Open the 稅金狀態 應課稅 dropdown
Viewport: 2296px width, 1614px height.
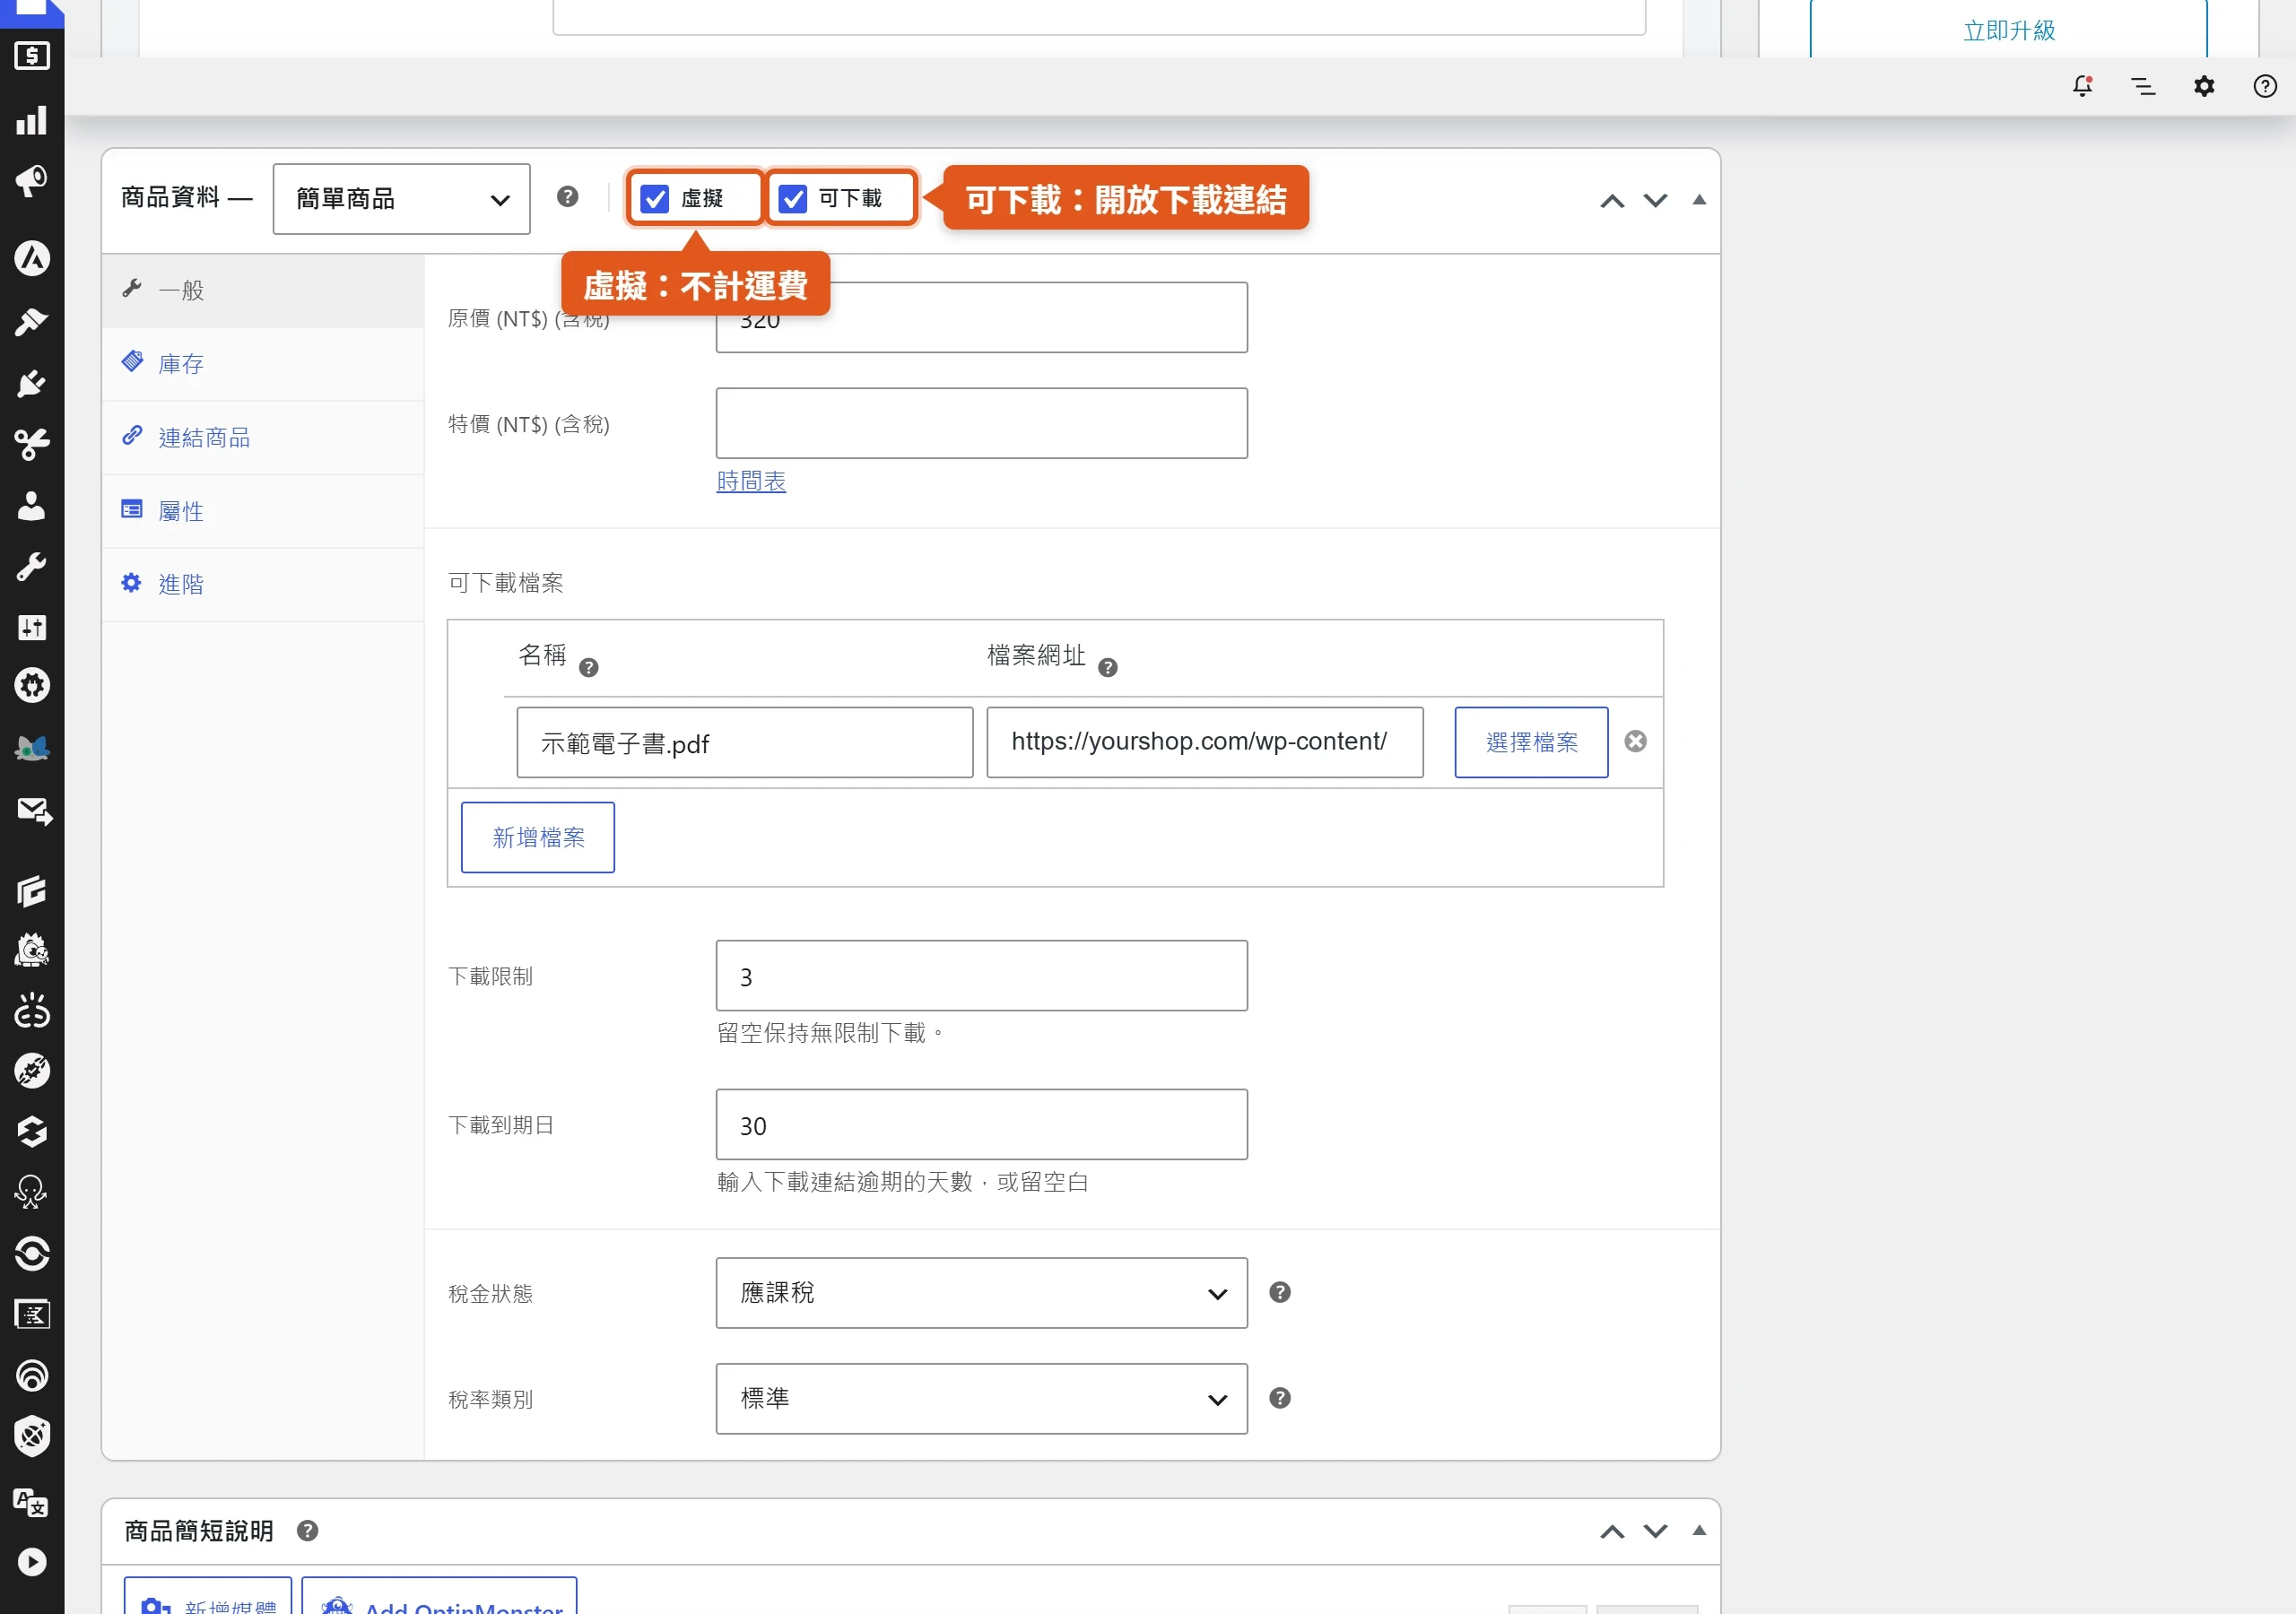point(981,1293)
